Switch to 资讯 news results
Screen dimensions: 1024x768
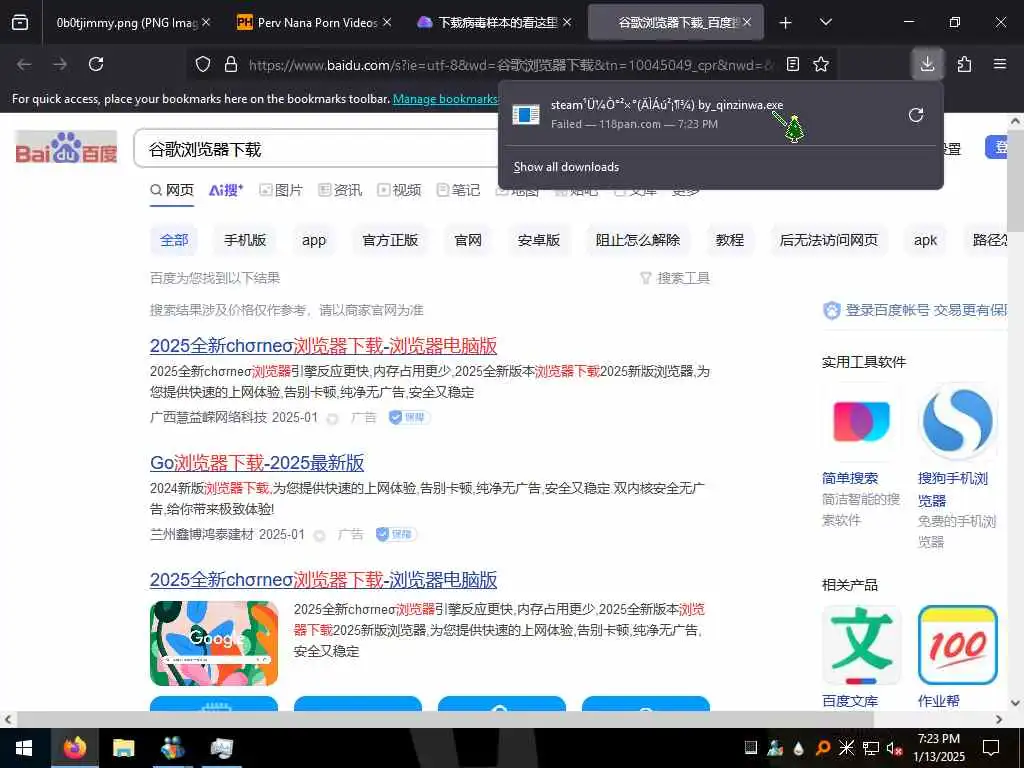pos(340,190)
